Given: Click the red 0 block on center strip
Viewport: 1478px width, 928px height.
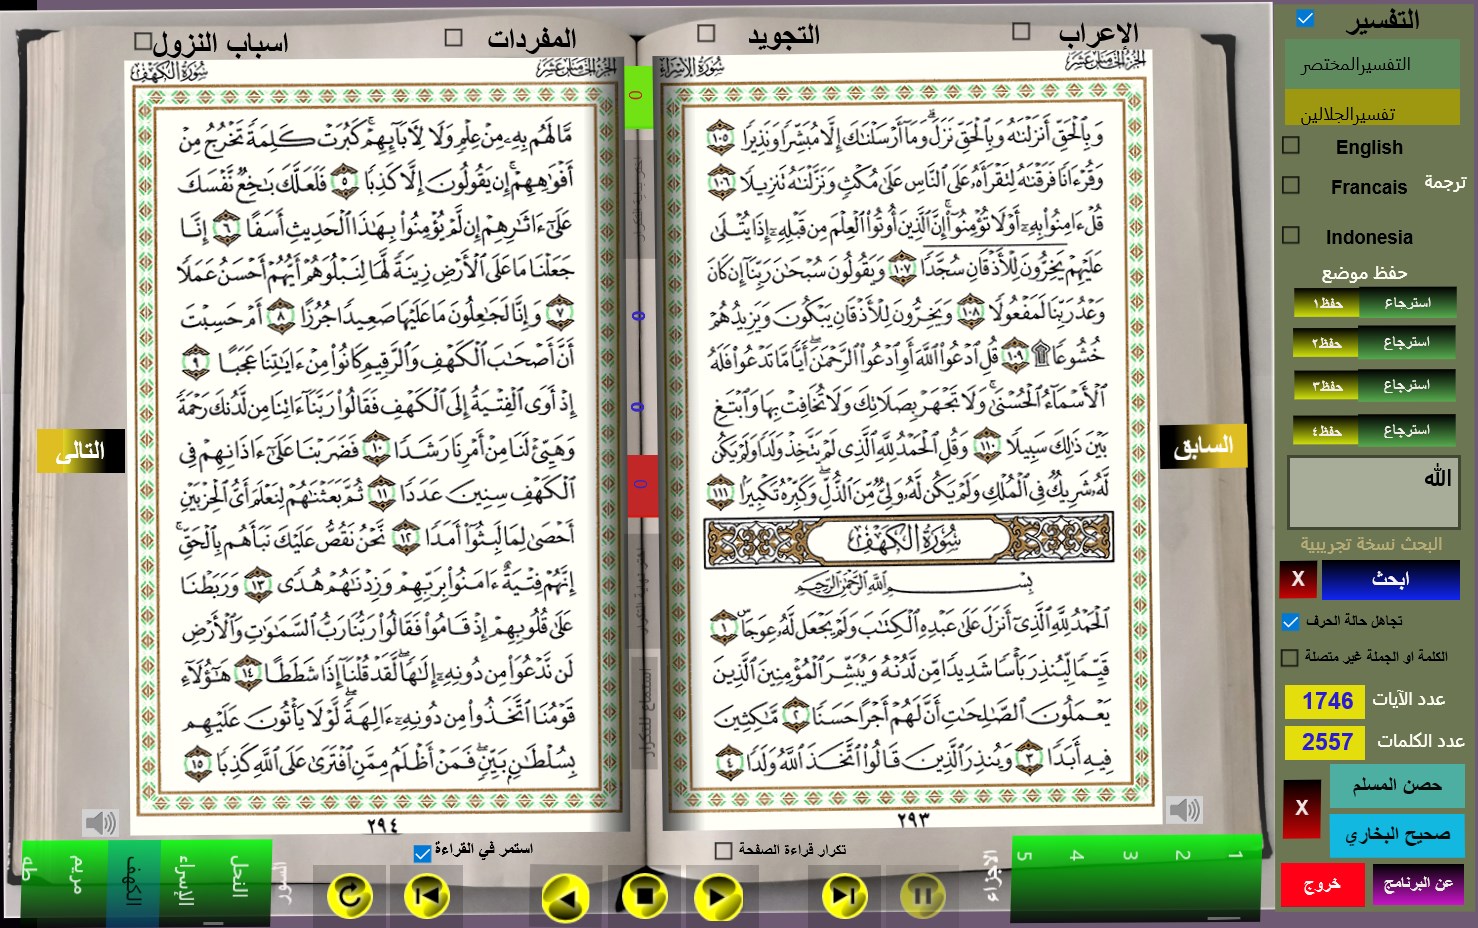Looking at the screenshot, I should click(x=641, y=486).
